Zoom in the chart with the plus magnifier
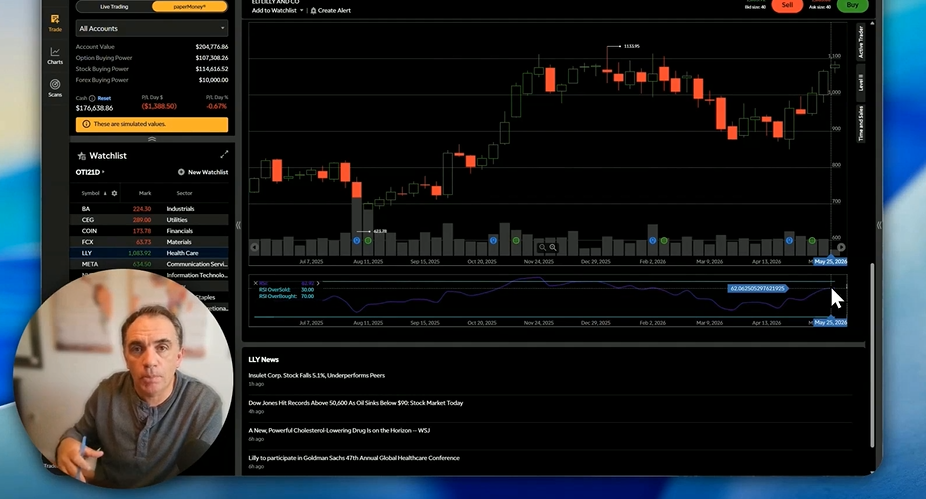 (553, 247)
